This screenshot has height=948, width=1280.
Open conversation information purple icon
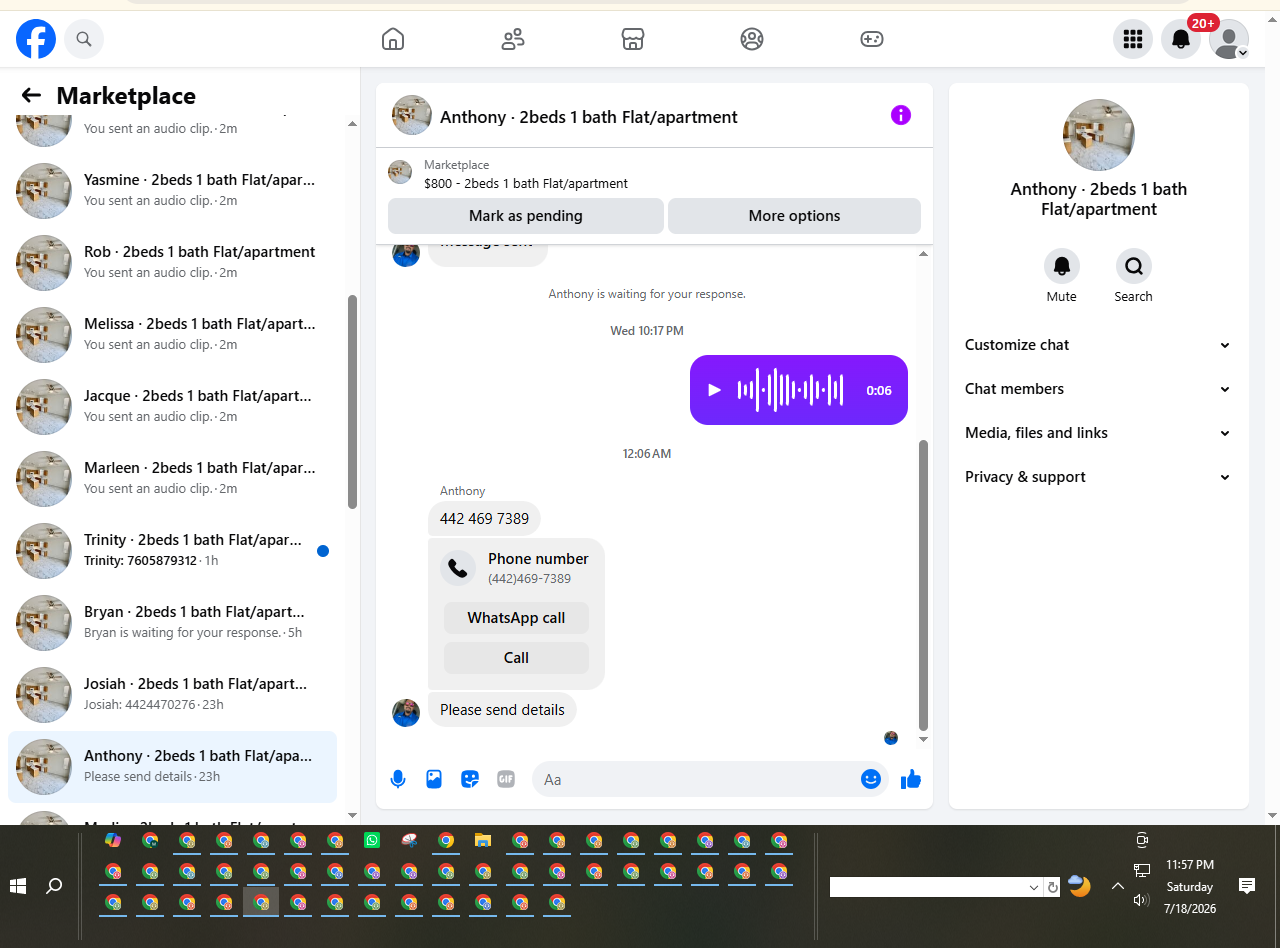(x=901, y=115)
